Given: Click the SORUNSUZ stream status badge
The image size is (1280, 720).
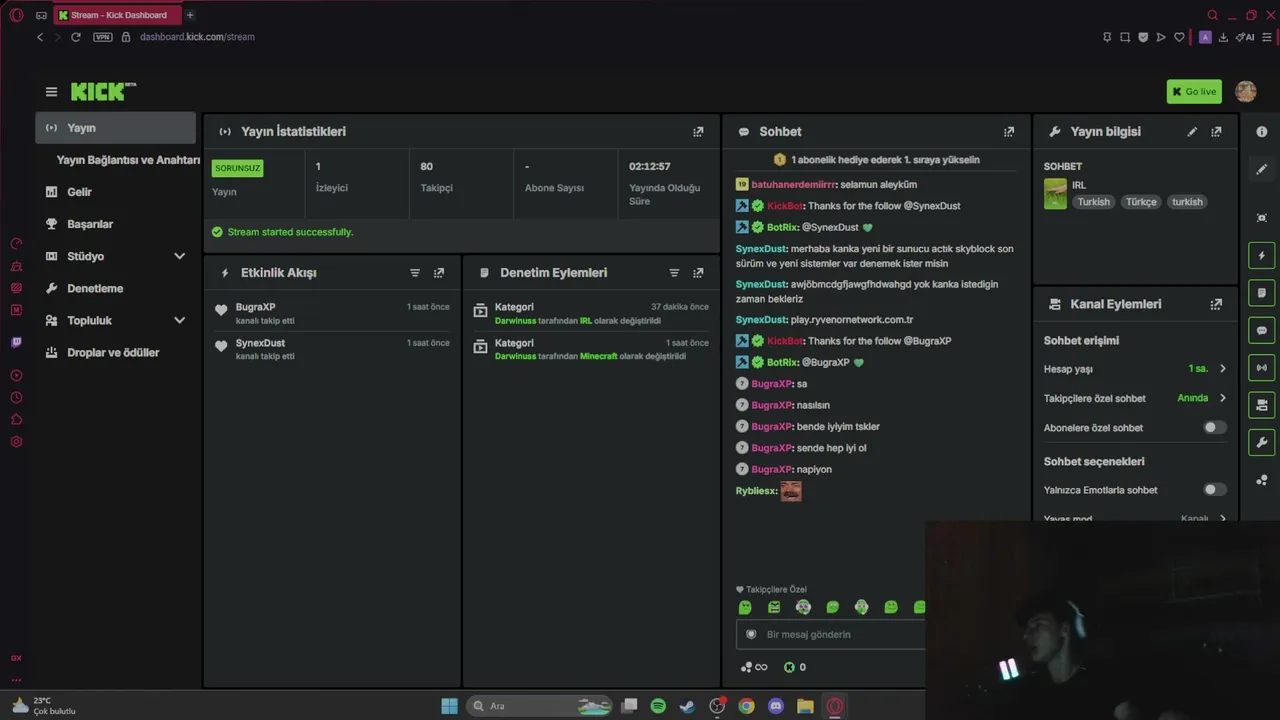Looking at the screenshot, I should tap(237, 168).
